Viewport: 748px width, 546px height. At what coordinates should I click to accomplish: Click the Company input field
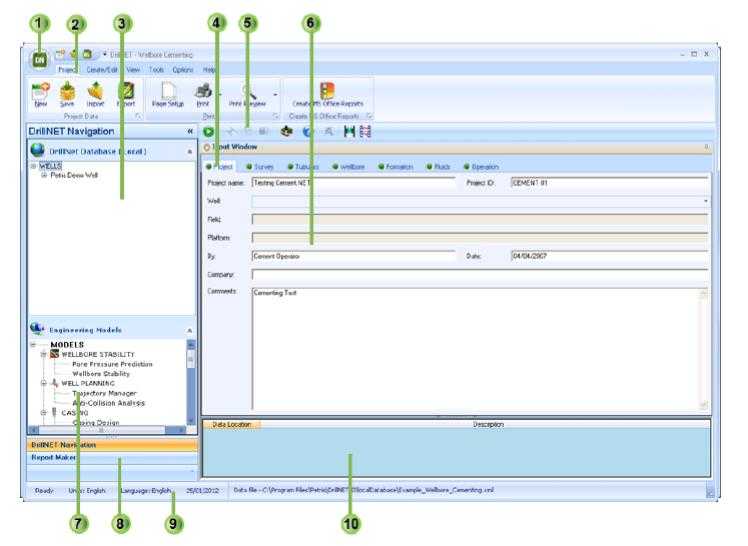tap(480, 275)
